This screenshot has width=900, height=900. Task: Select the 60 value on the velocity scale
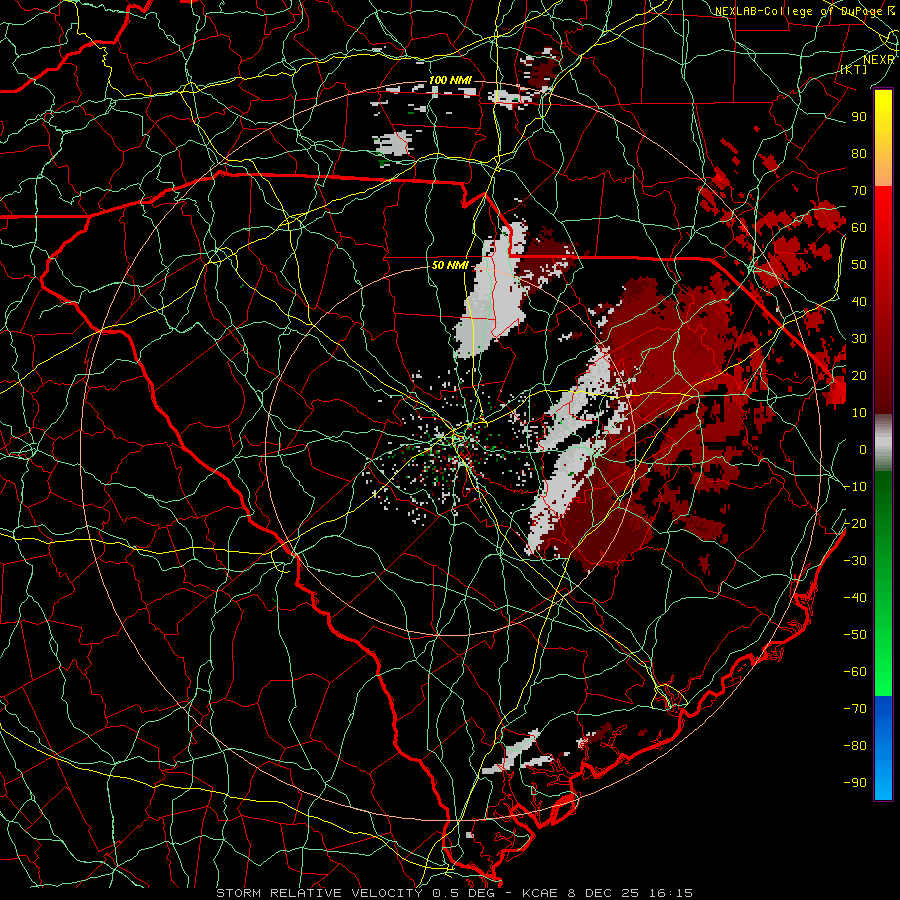click(859, 228)
